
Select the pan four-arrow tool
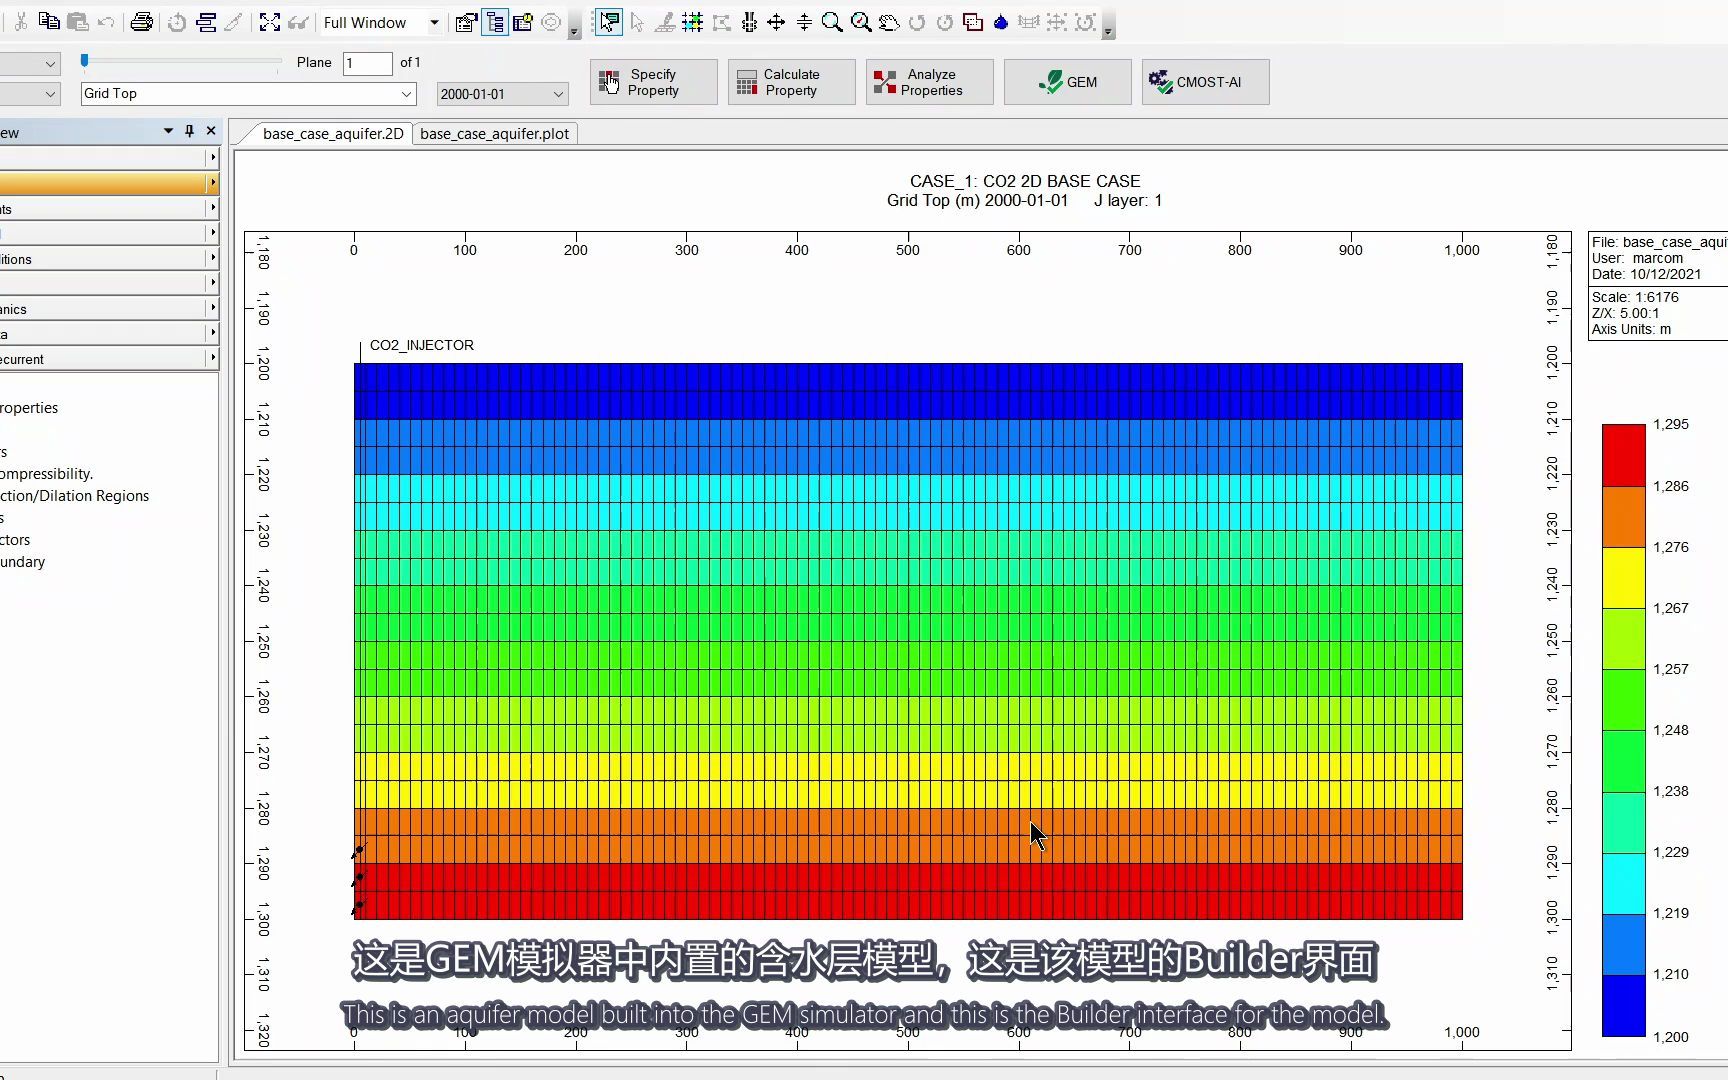coord(776,22)
